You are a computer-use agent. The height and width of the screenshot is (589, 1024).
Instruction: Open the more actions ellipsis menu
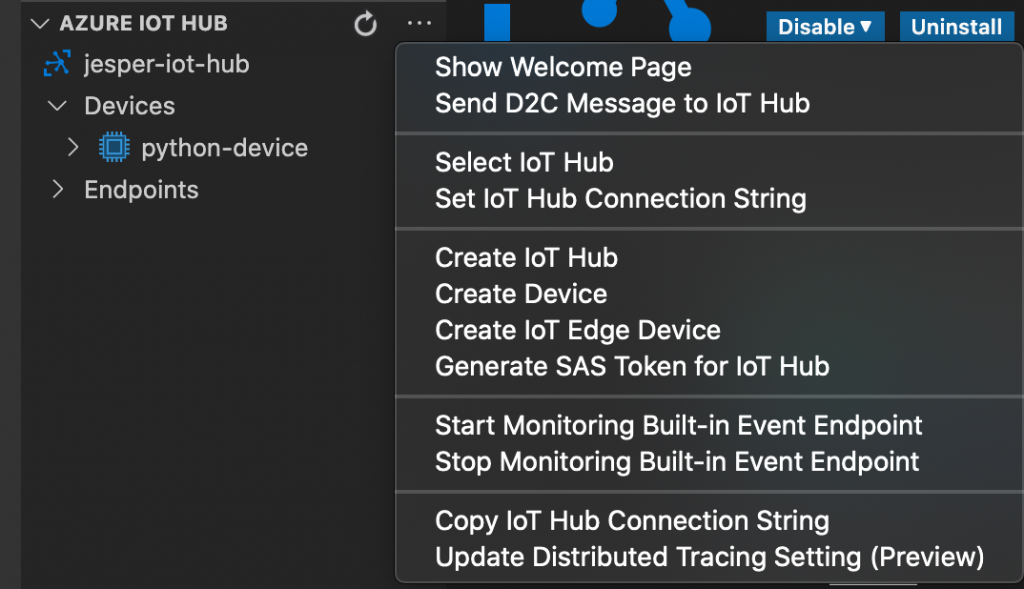[419, 24]
